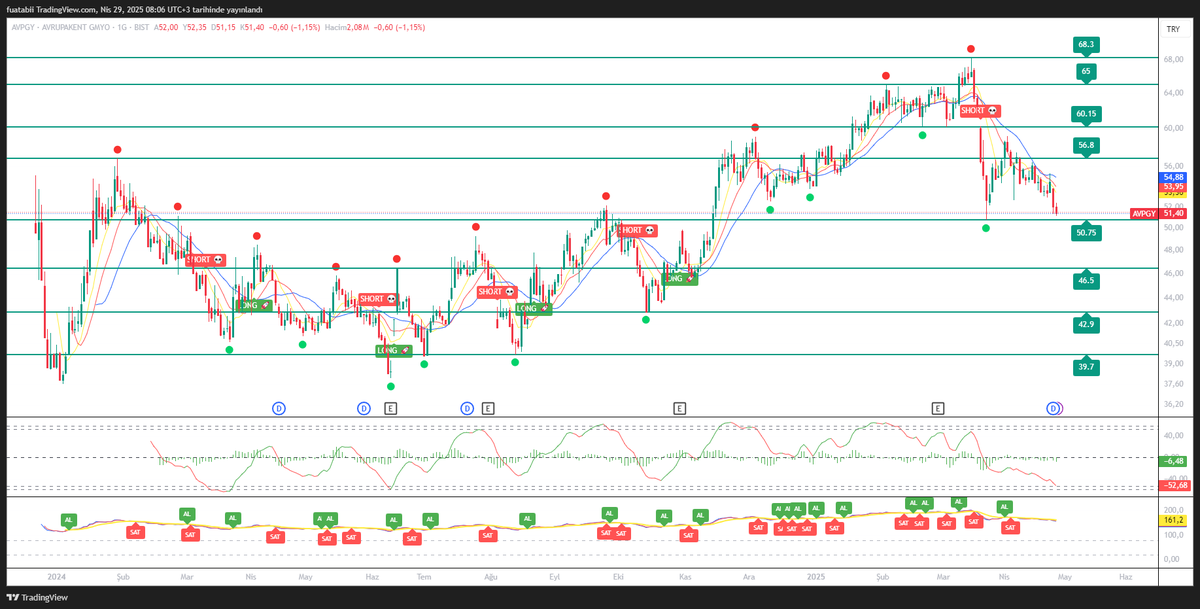
Task: Click the first green AL signal at left
Action: (x=68, y=520)
